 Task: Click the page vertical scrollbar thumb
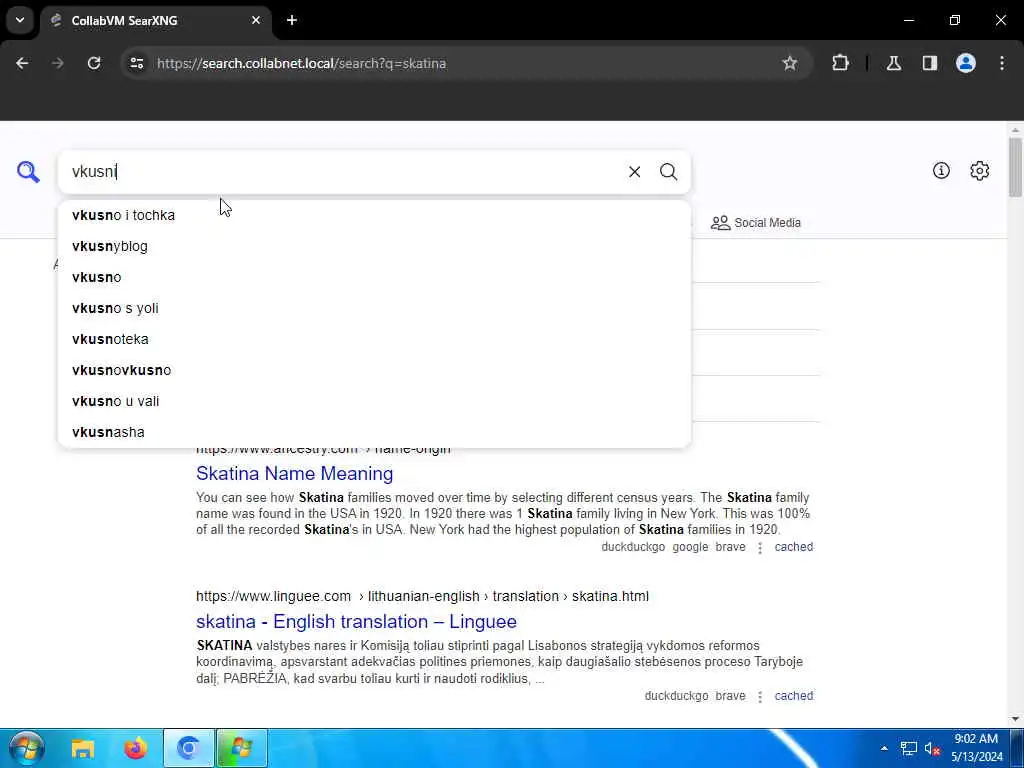click(x=1015, y=167)
